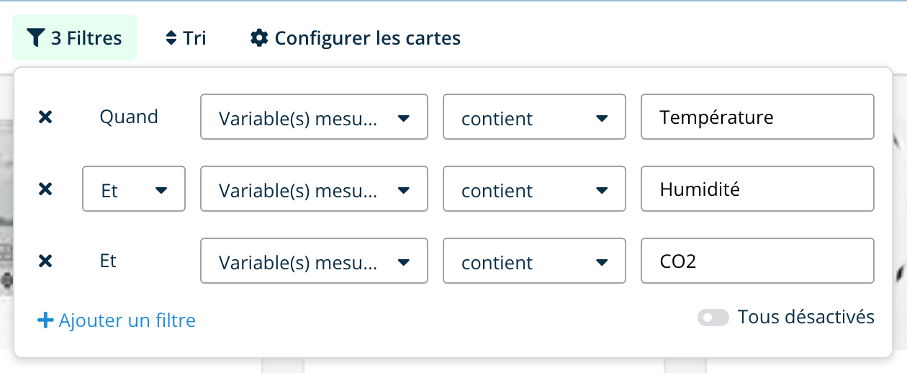
Task: Open the Tri sort menu
Action: (x=186, y=38)
